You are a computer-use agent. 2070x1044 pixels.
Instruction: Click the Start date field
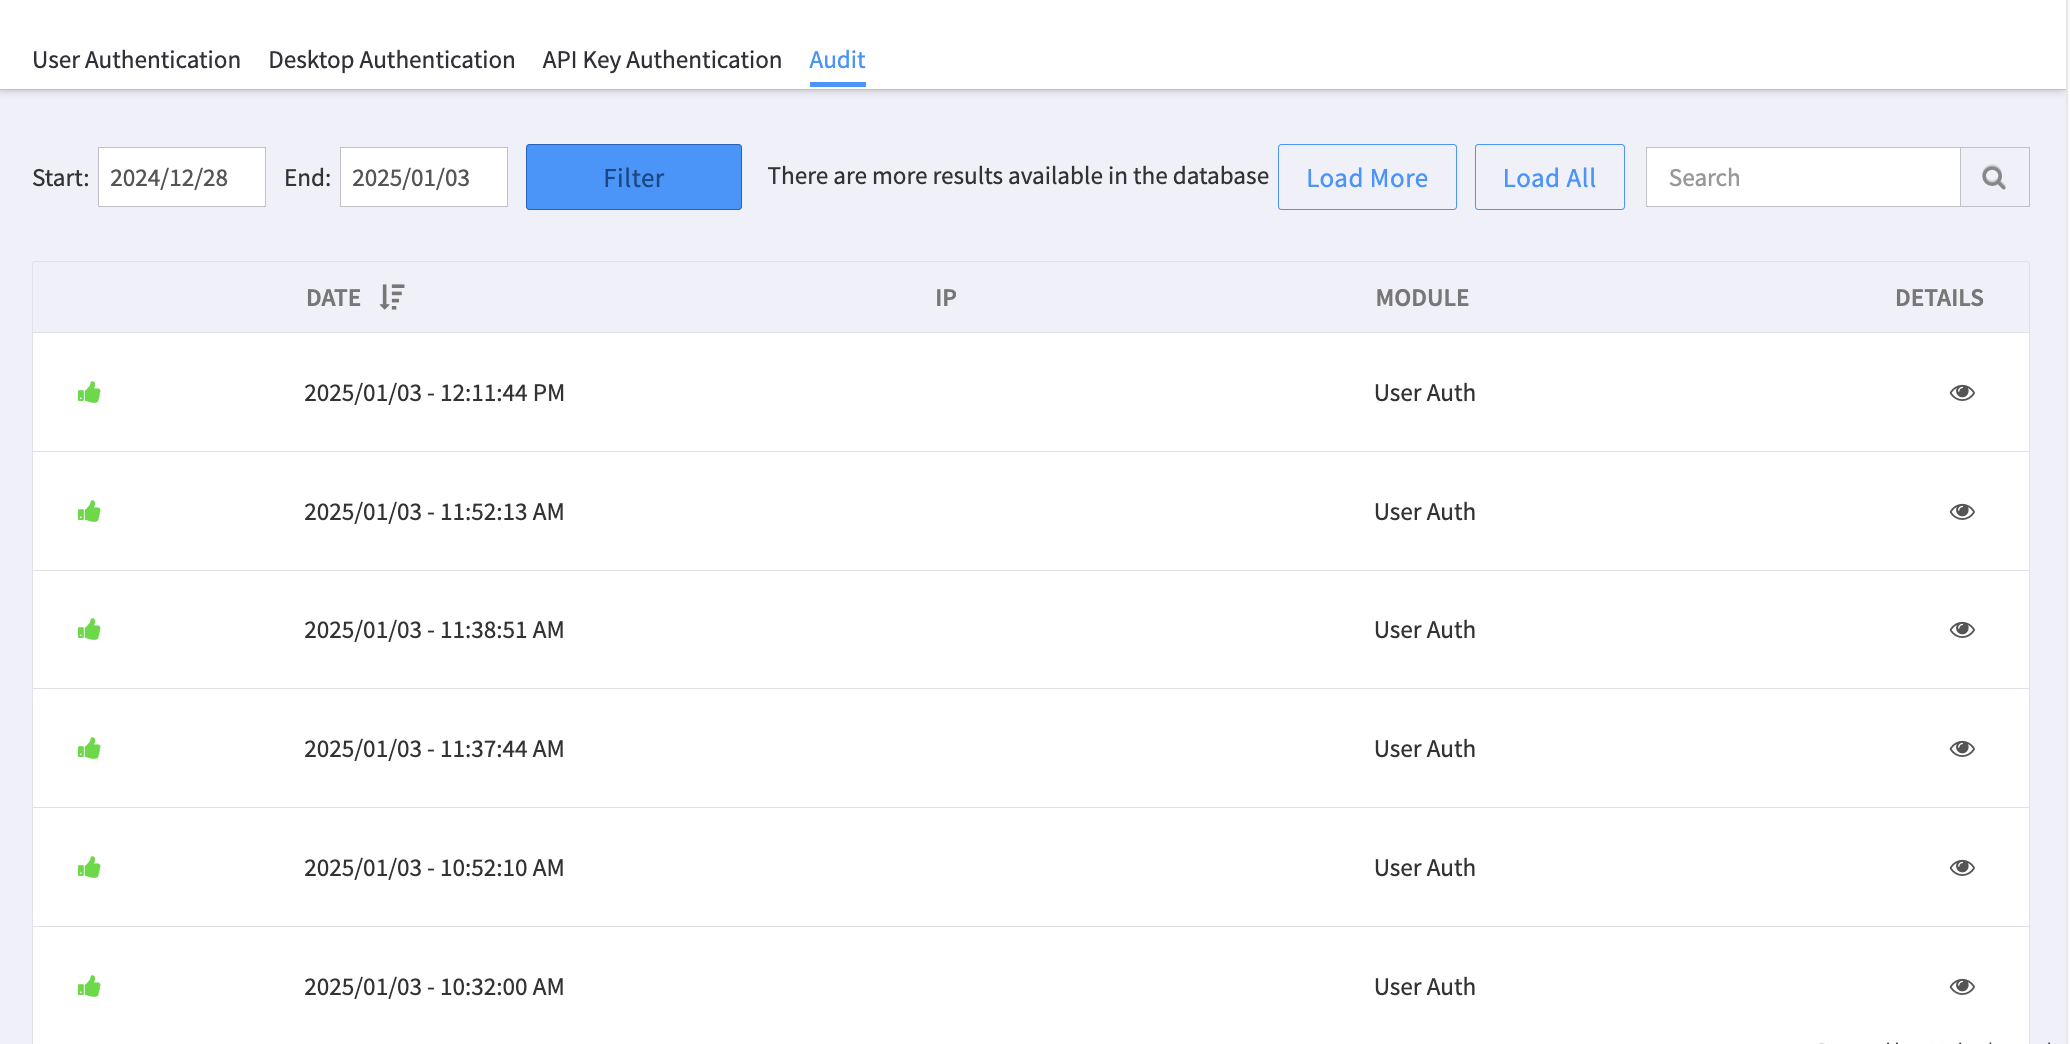coord(182,177)
